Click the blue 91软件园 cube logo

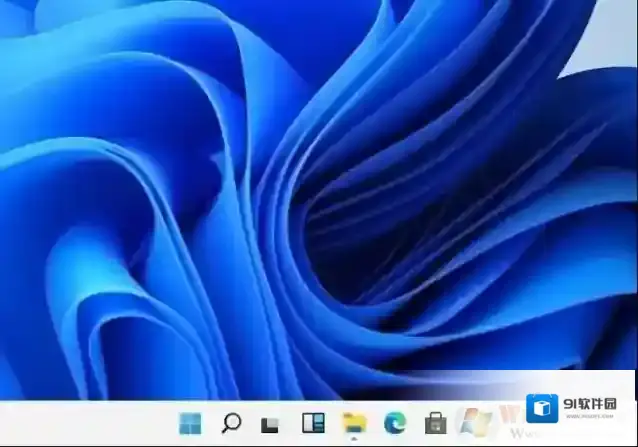(542, 408)
